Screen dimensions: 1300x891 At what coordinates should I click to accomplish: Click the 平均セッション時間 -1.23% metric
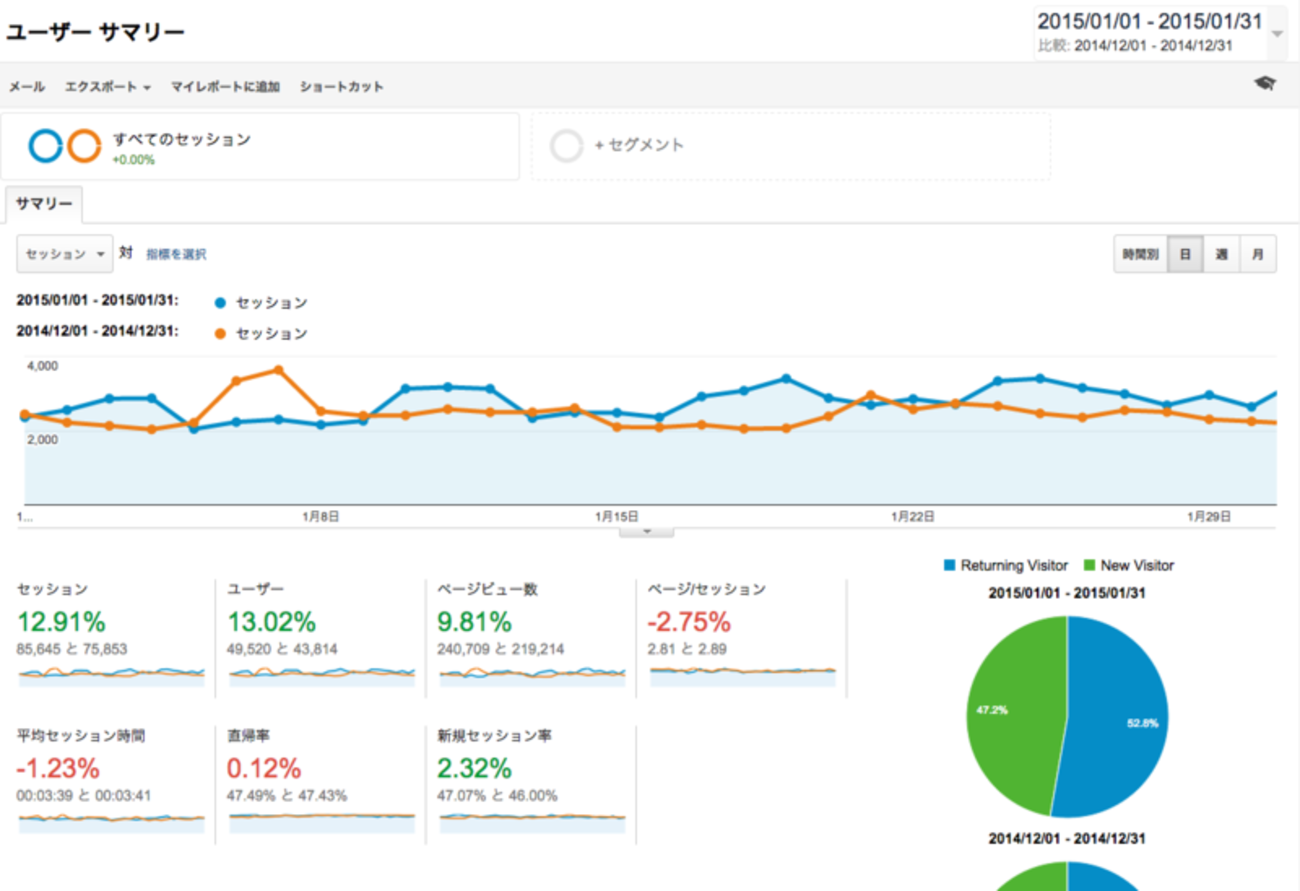tap(58, 768)
